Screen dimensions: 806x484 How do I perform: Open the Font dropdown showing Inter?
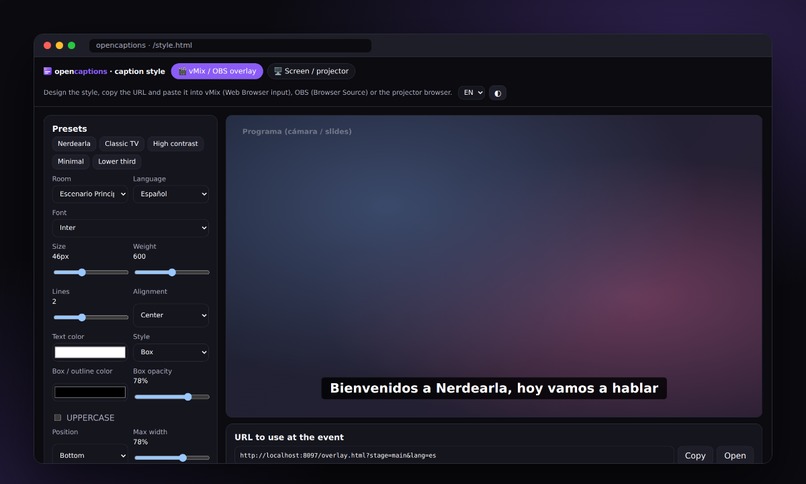[x=131, y=228]
